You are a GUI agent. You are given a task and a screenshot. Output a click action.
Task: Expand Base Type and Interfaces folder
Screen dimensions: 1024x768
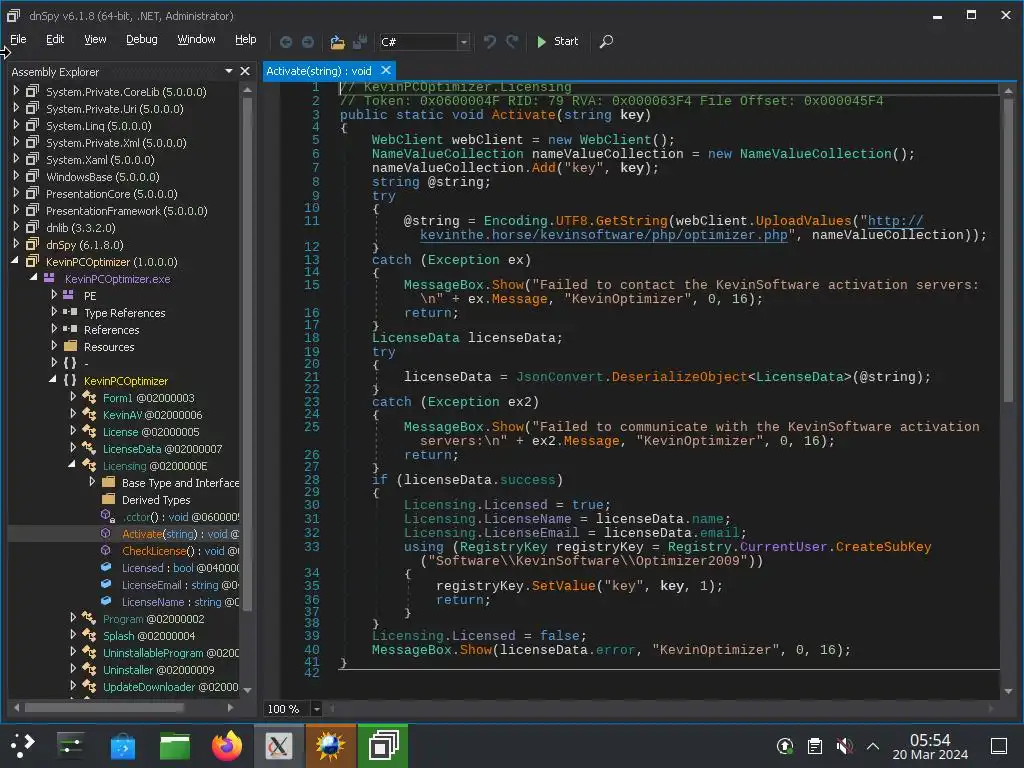(x=92, y=482)
